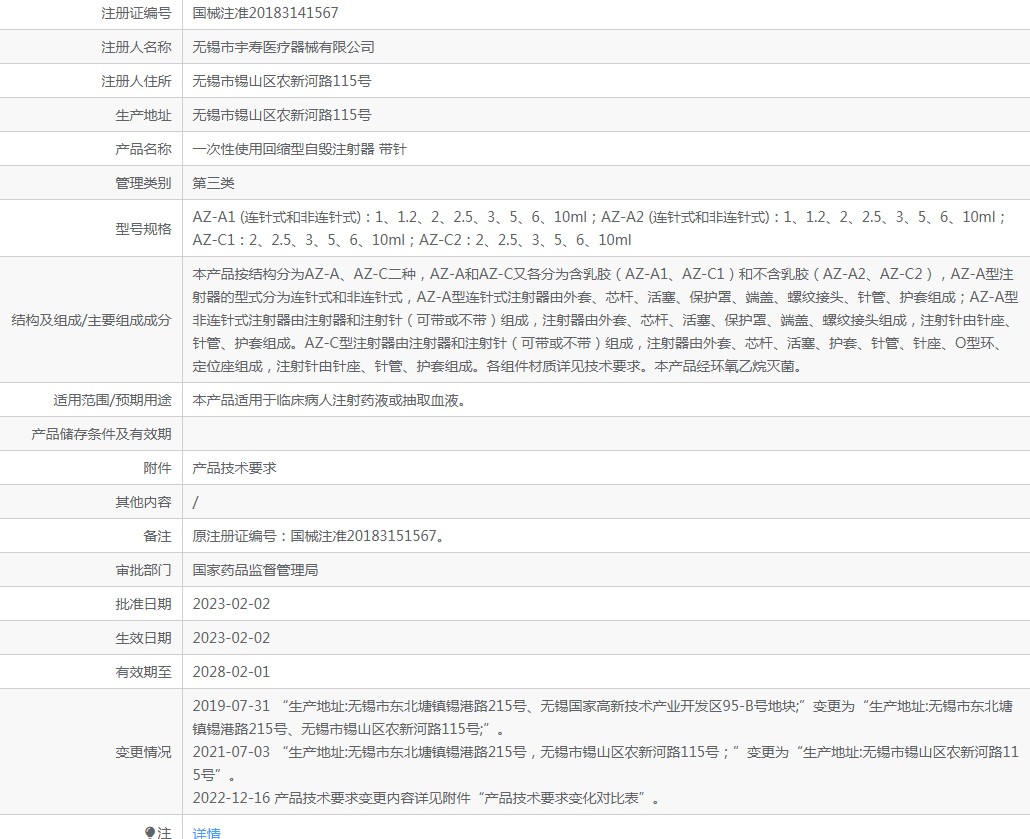Click attachment value 产品技术要求
The image size is (1030, 839).
tap(235, 468)
